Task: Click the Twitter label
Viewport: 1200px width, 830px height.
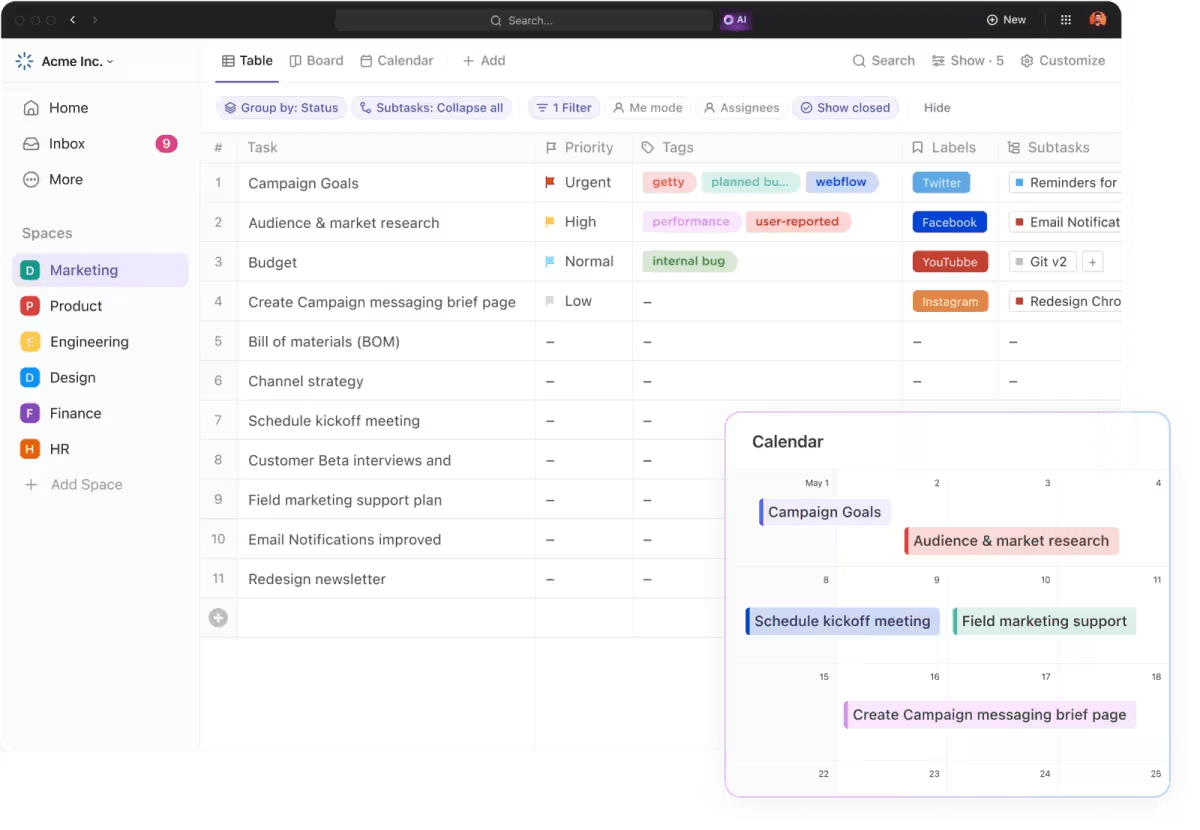Action: [x=942, y=183]
